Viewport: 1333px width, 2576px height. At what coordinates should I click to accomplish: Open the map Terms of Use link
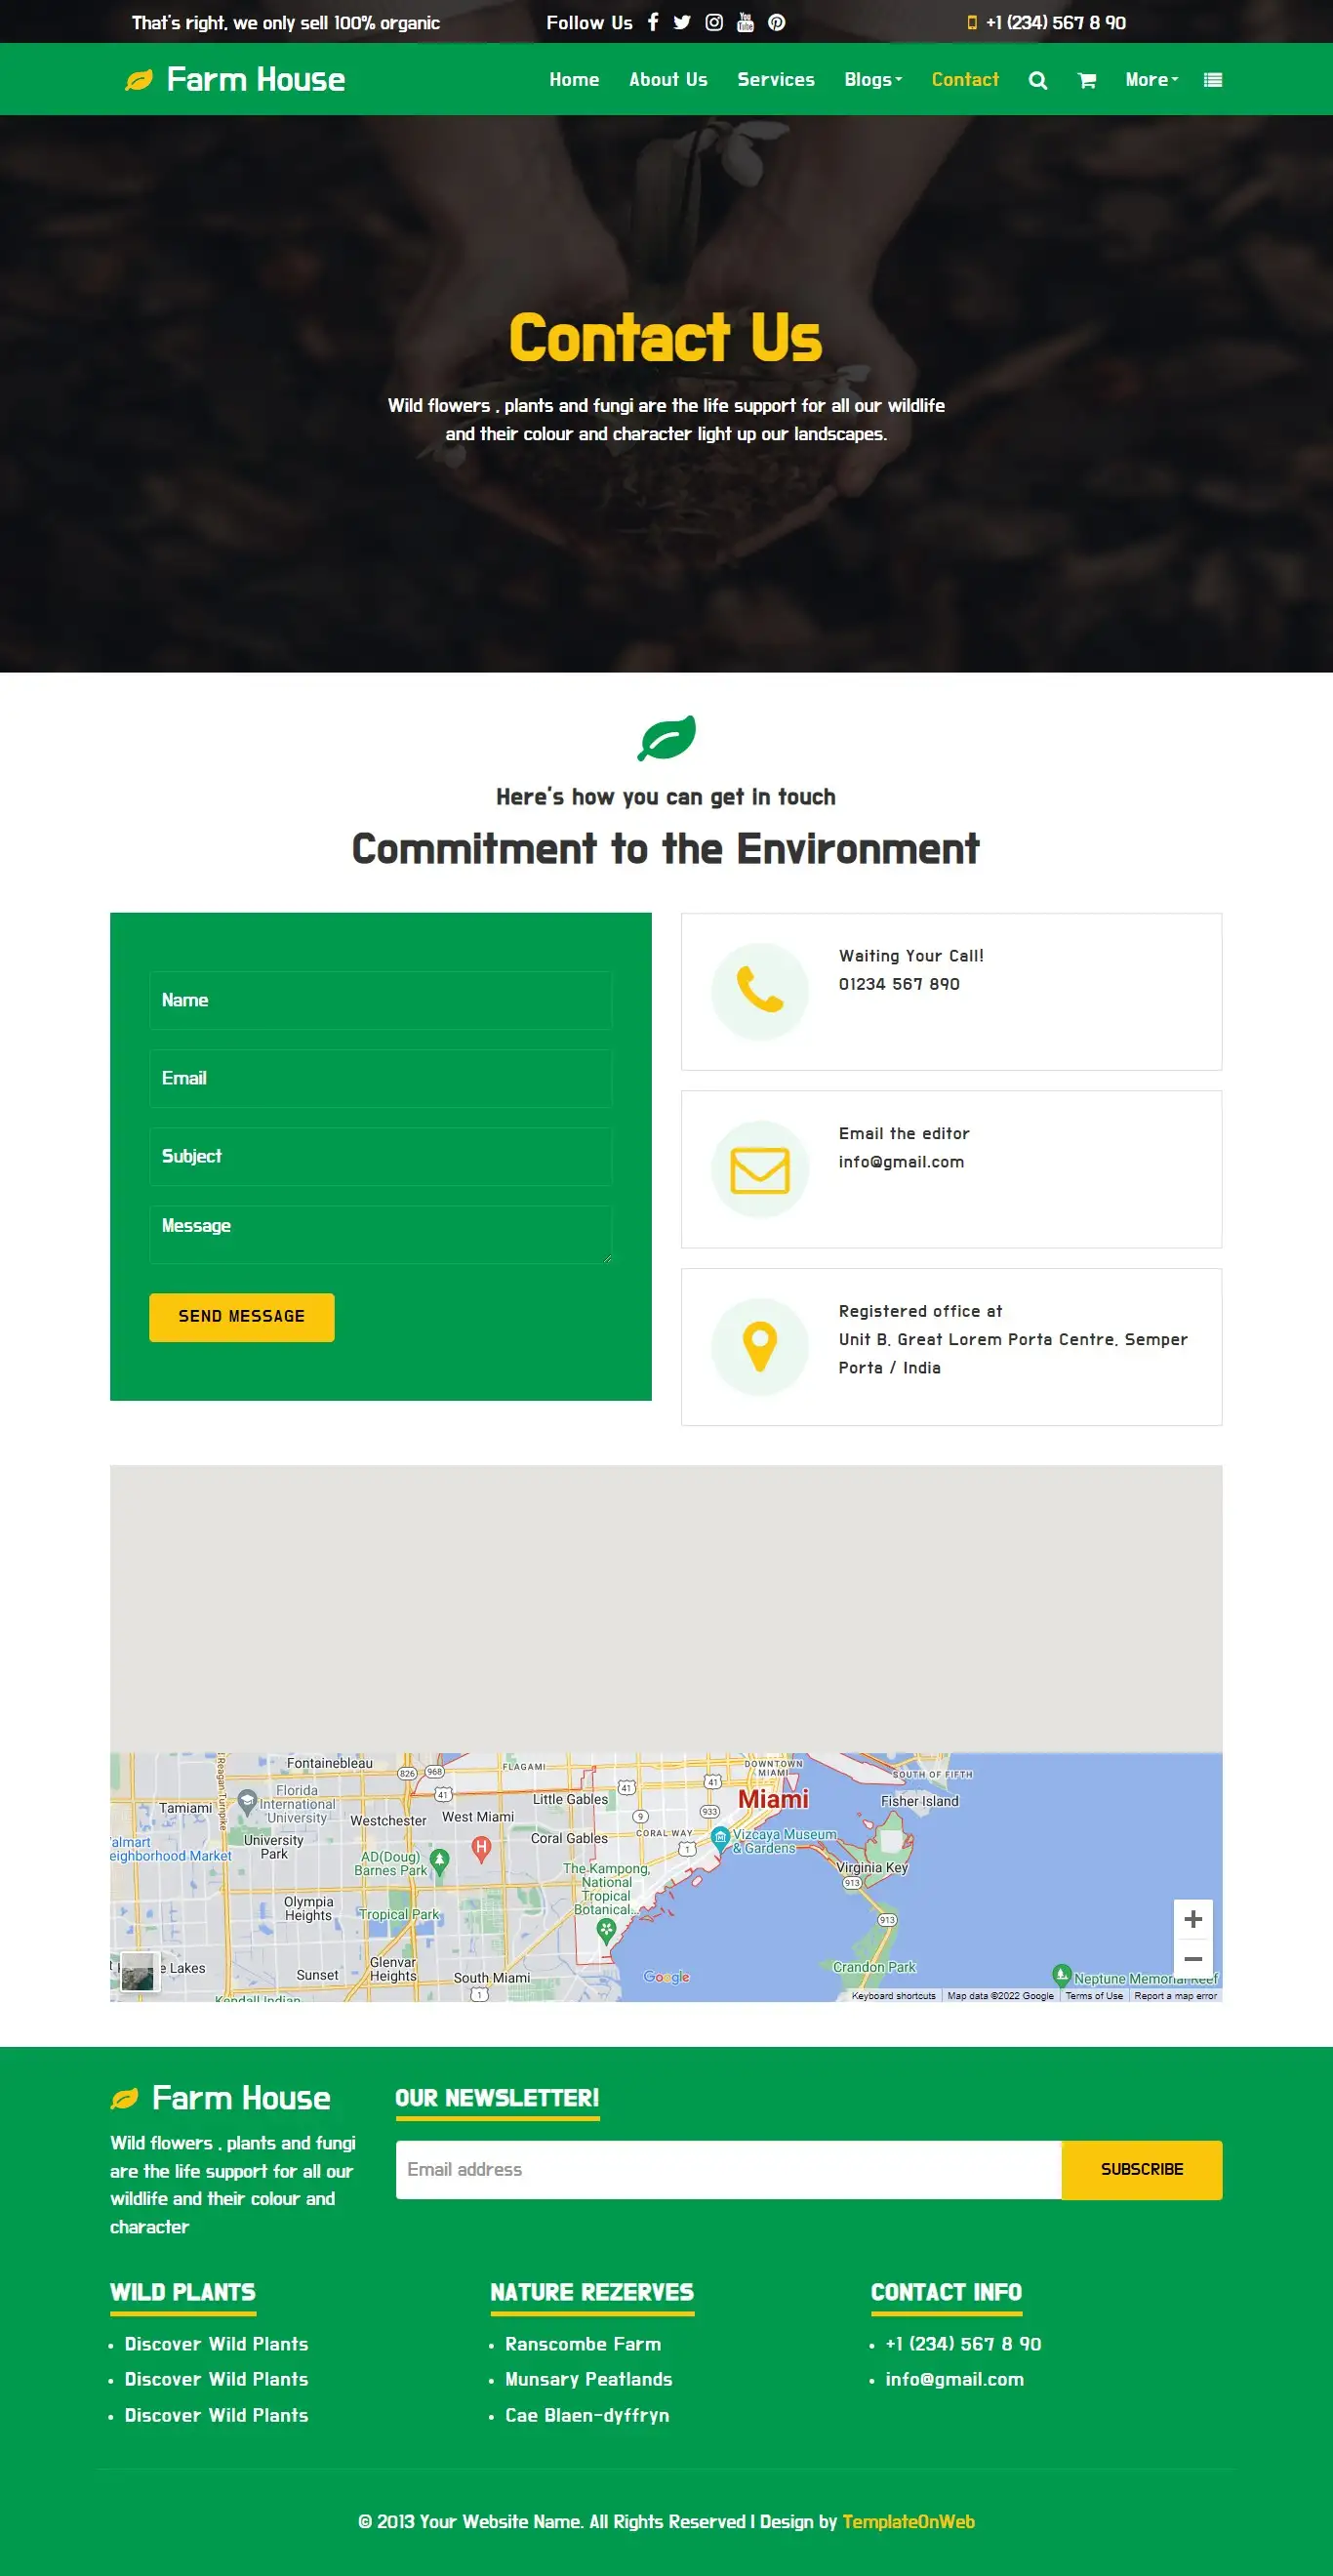click(1094, 1995)
